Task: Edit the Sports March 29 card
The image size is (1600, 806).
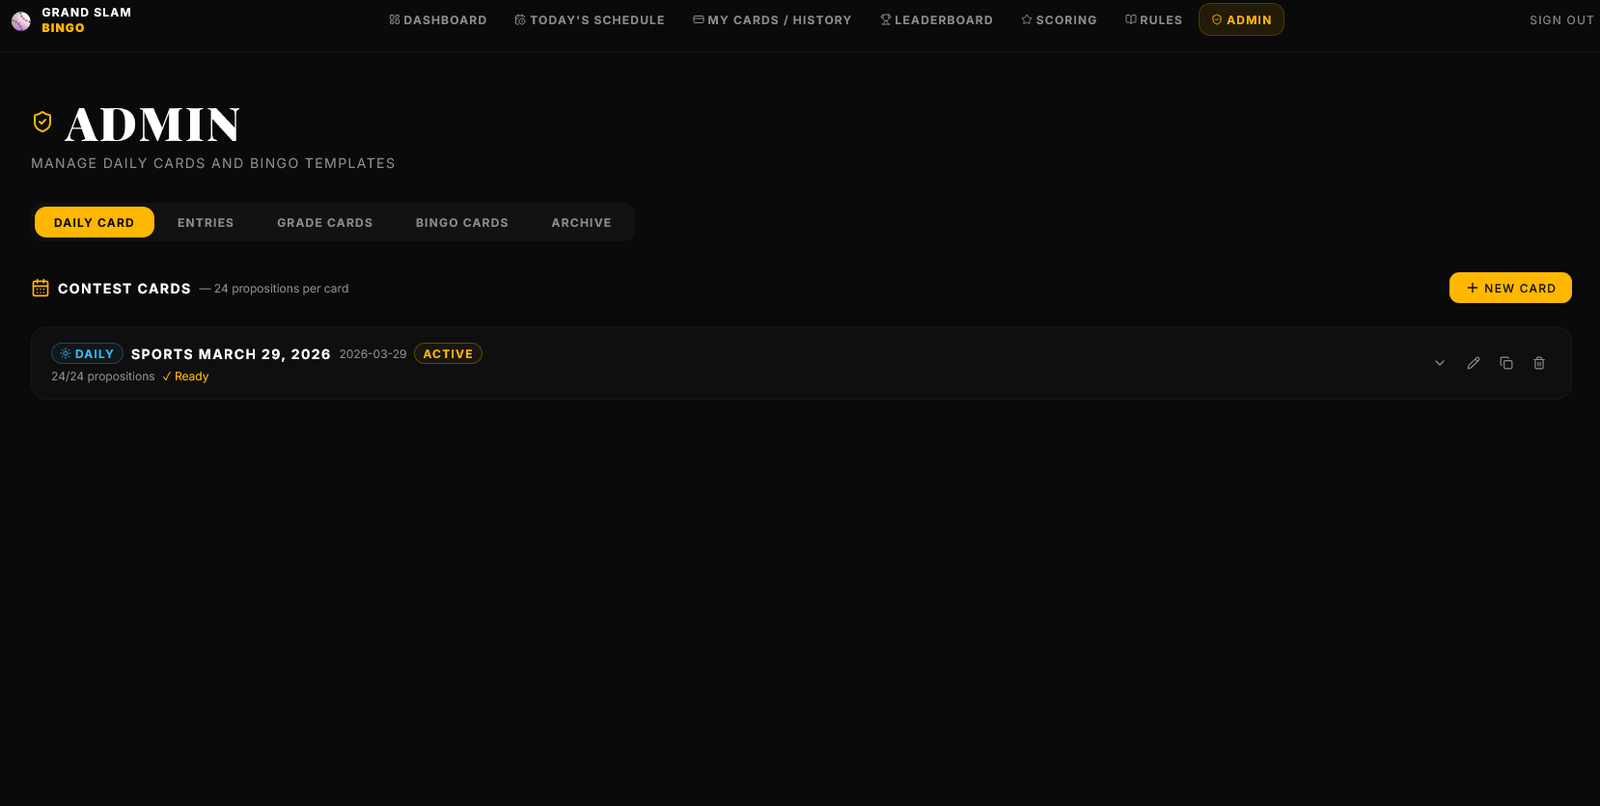Action: [x=1473, y=363]
